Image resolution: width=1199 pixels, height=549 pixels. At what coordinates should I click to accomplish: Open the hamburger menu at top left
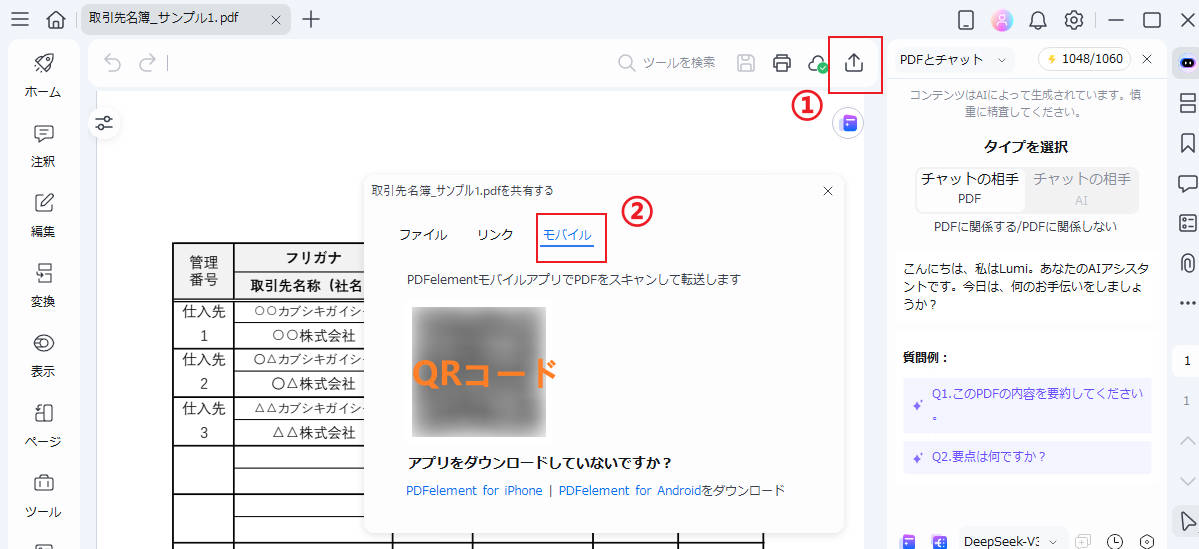[20, 20]
